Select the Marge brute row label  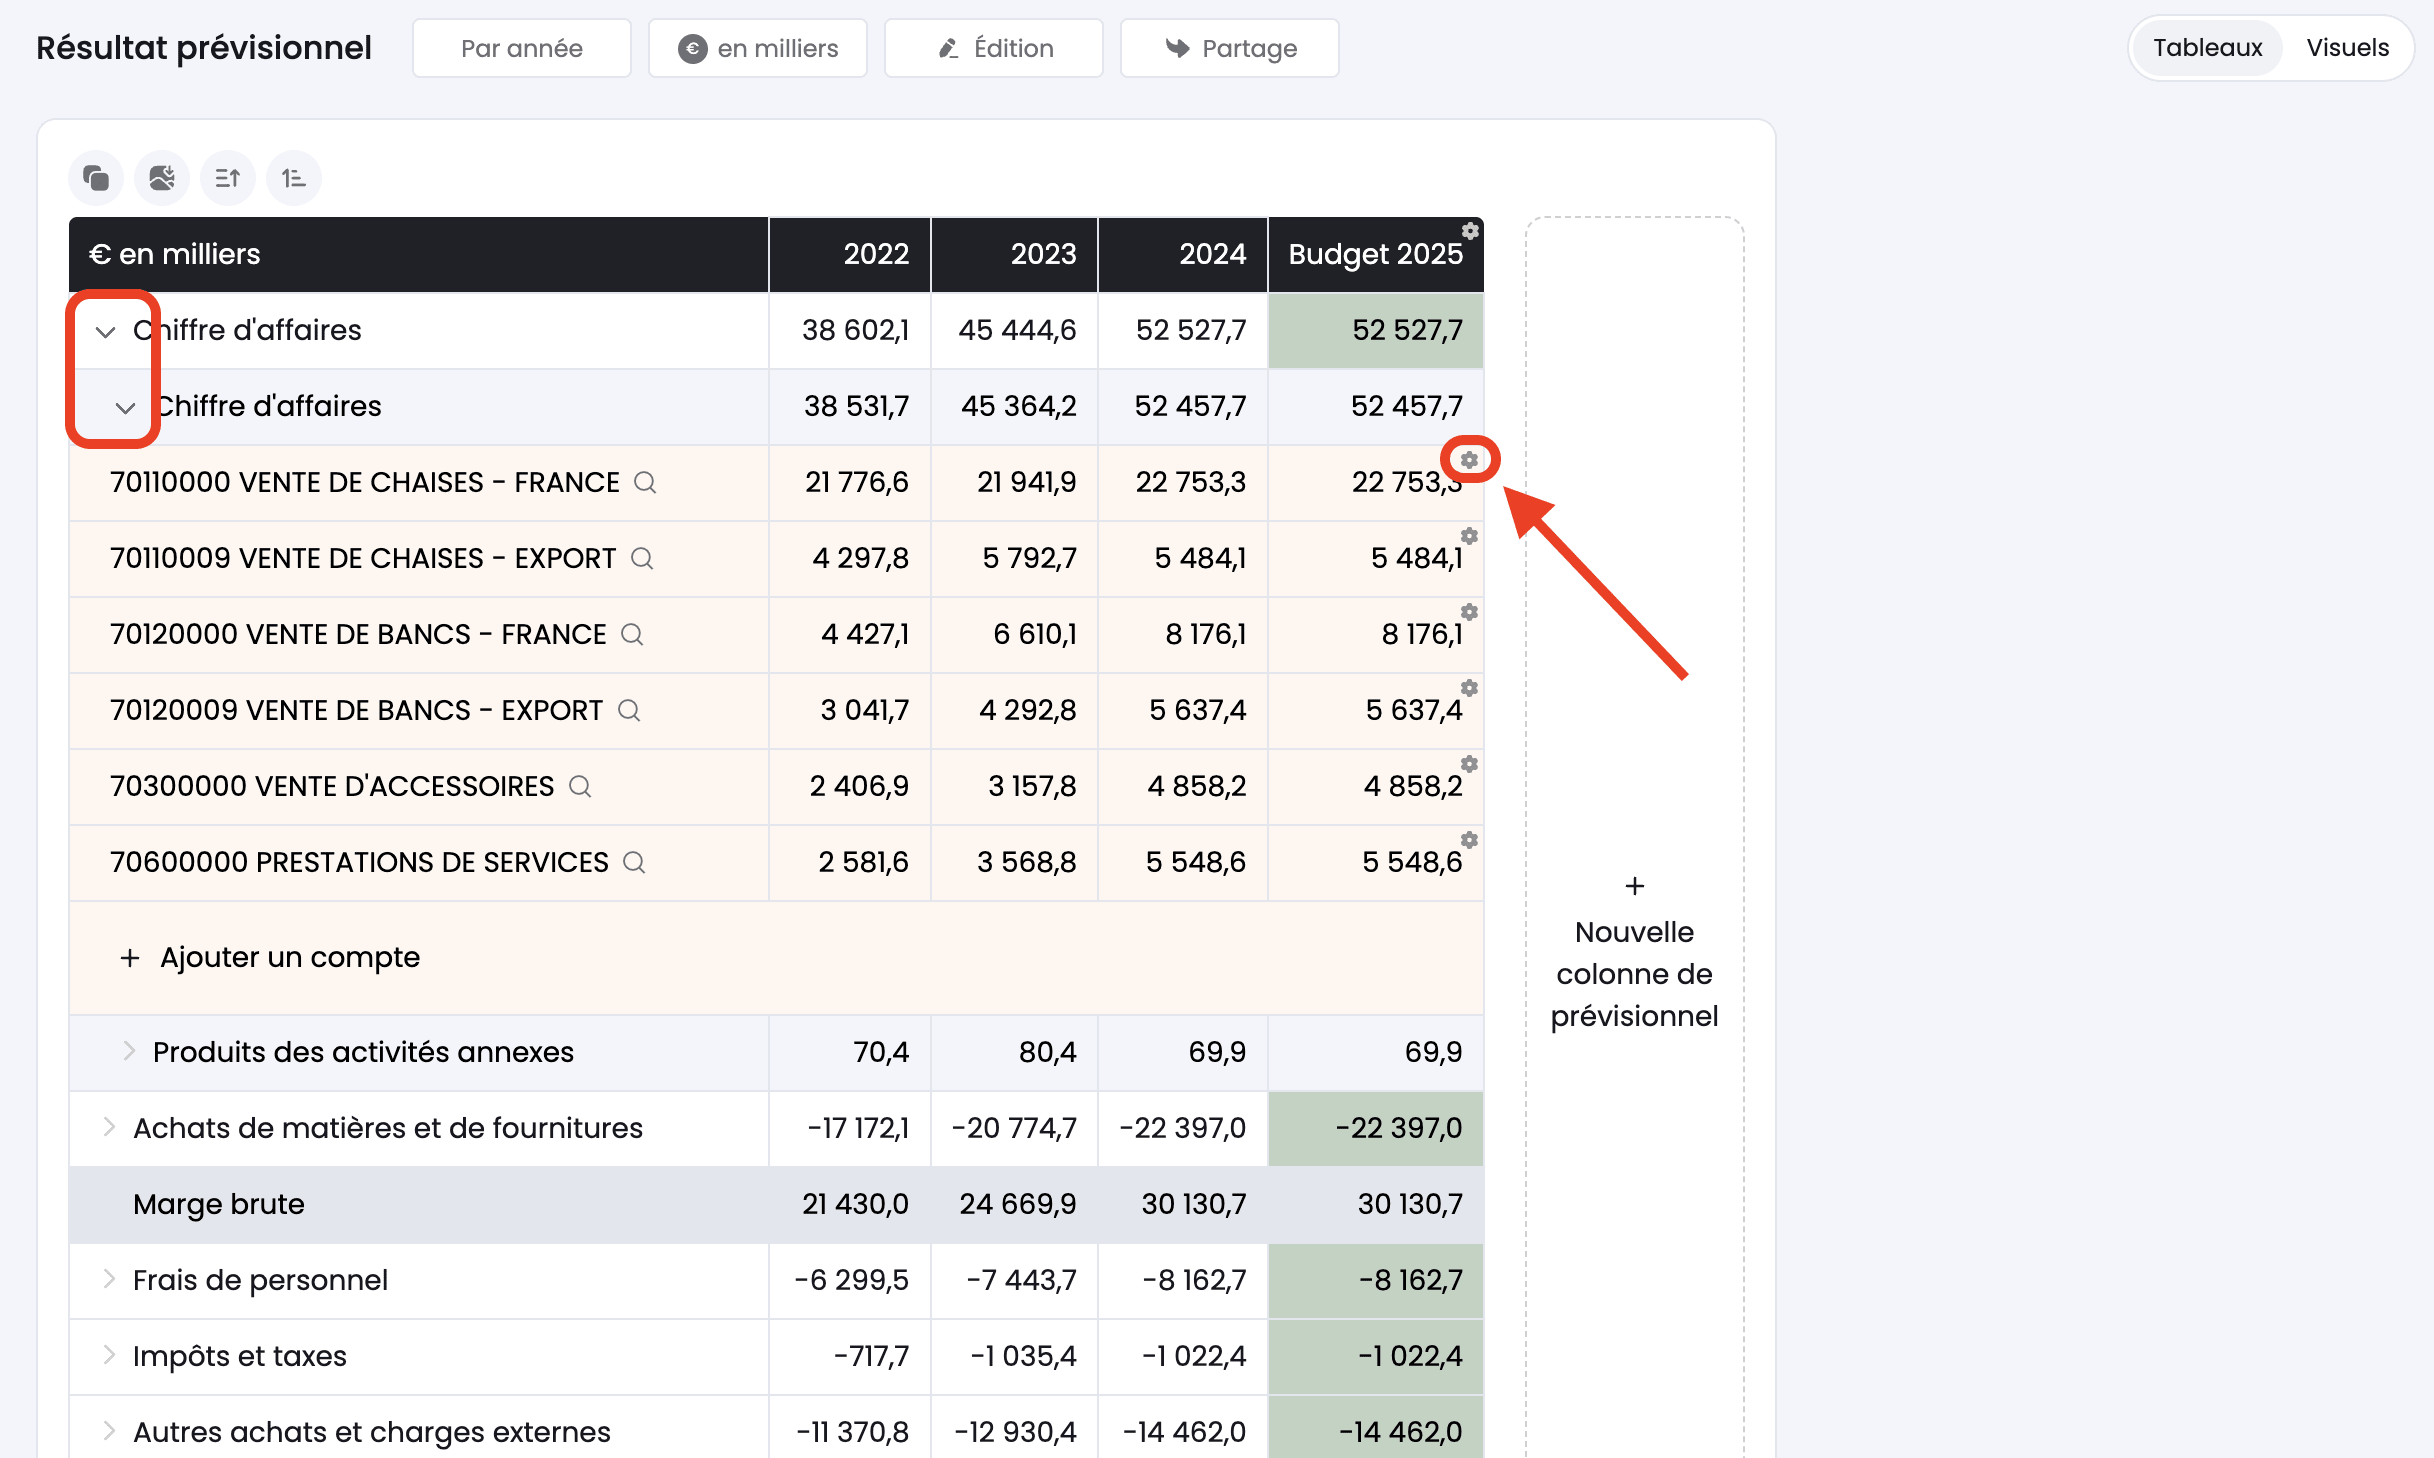[x=219, y=1204]
